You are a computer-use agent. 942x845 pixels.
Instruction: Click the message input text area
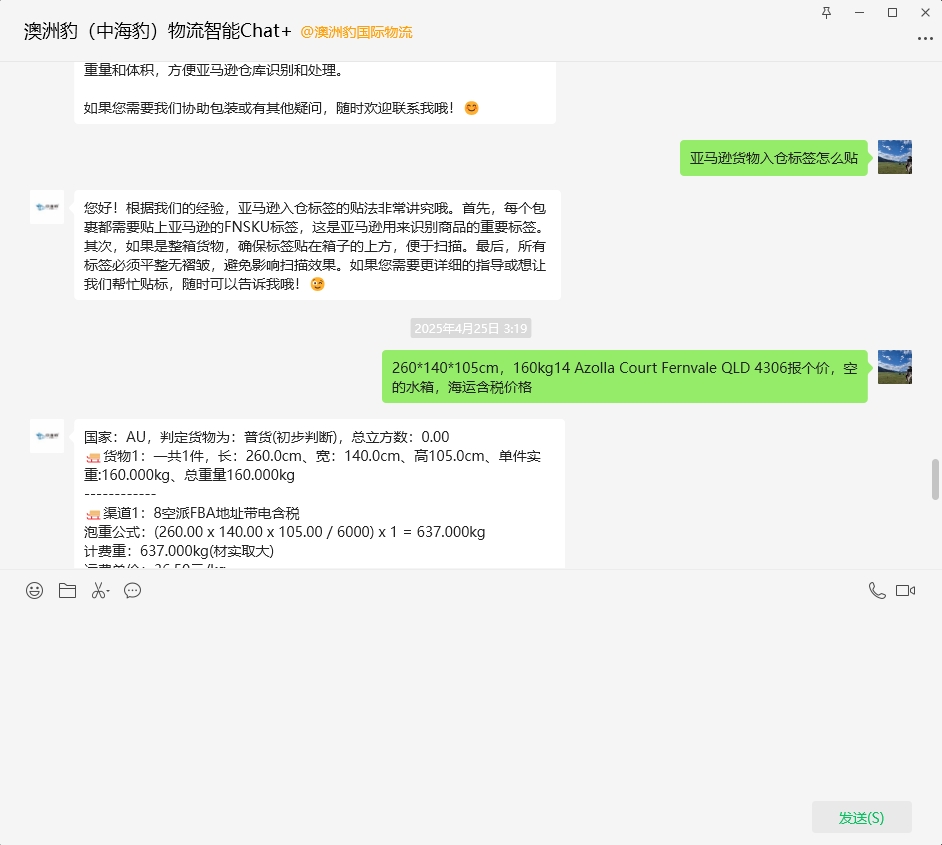471,700
